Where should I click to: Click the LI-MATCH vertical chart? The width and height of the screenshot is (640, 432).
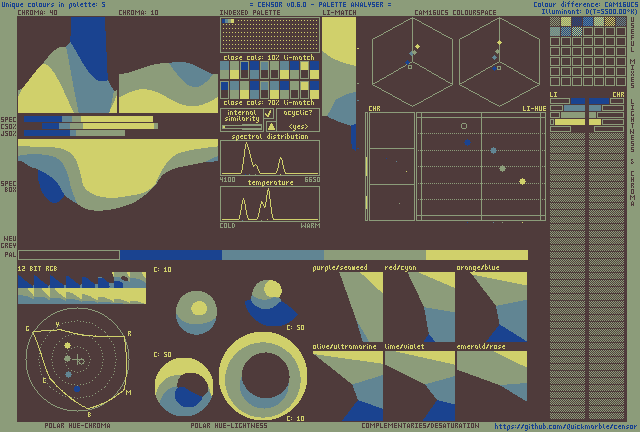coord(339,84)
